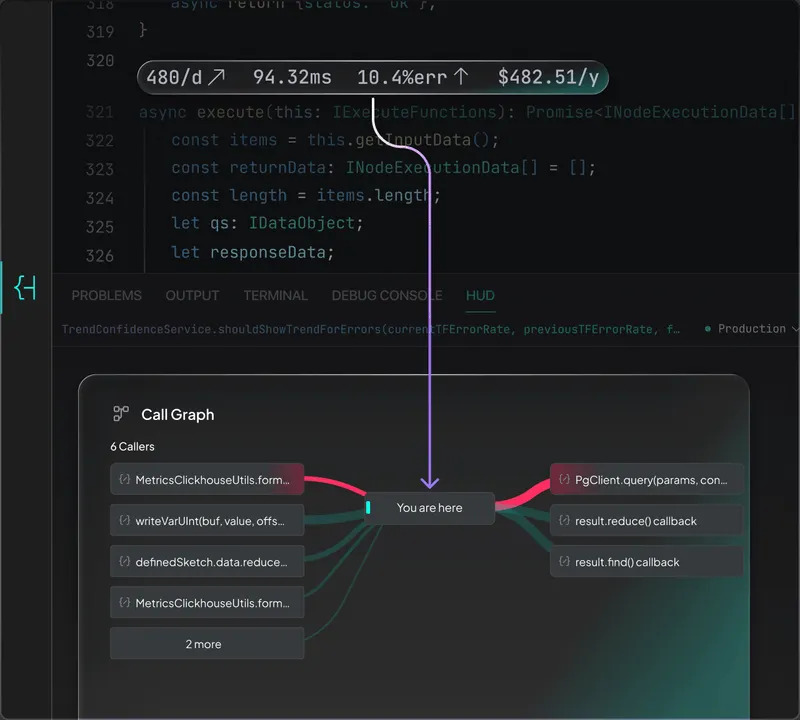Switch to the DEBUG CONSOLE tab
Viewport: 800px width, 720px height.
[x=386, y=295]
